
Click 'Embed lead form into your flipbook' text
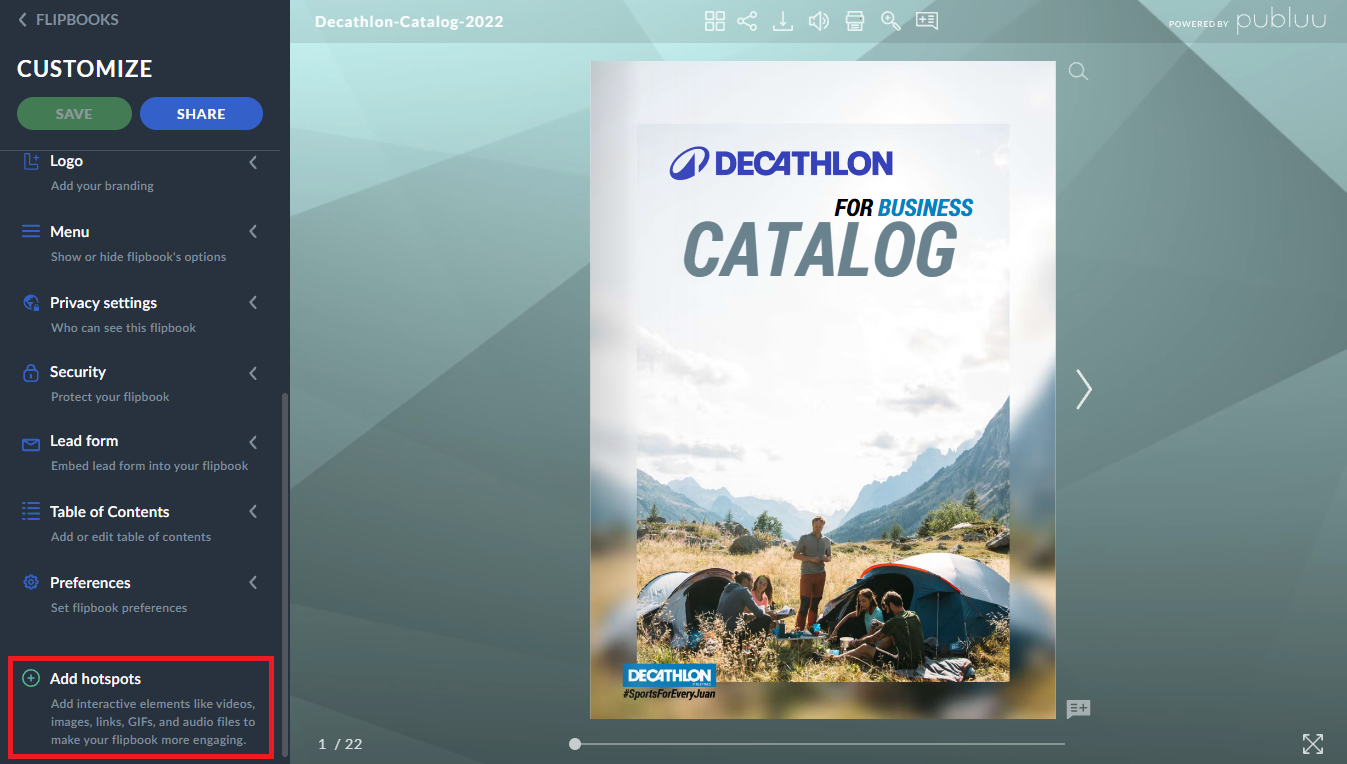pos(150,466)
